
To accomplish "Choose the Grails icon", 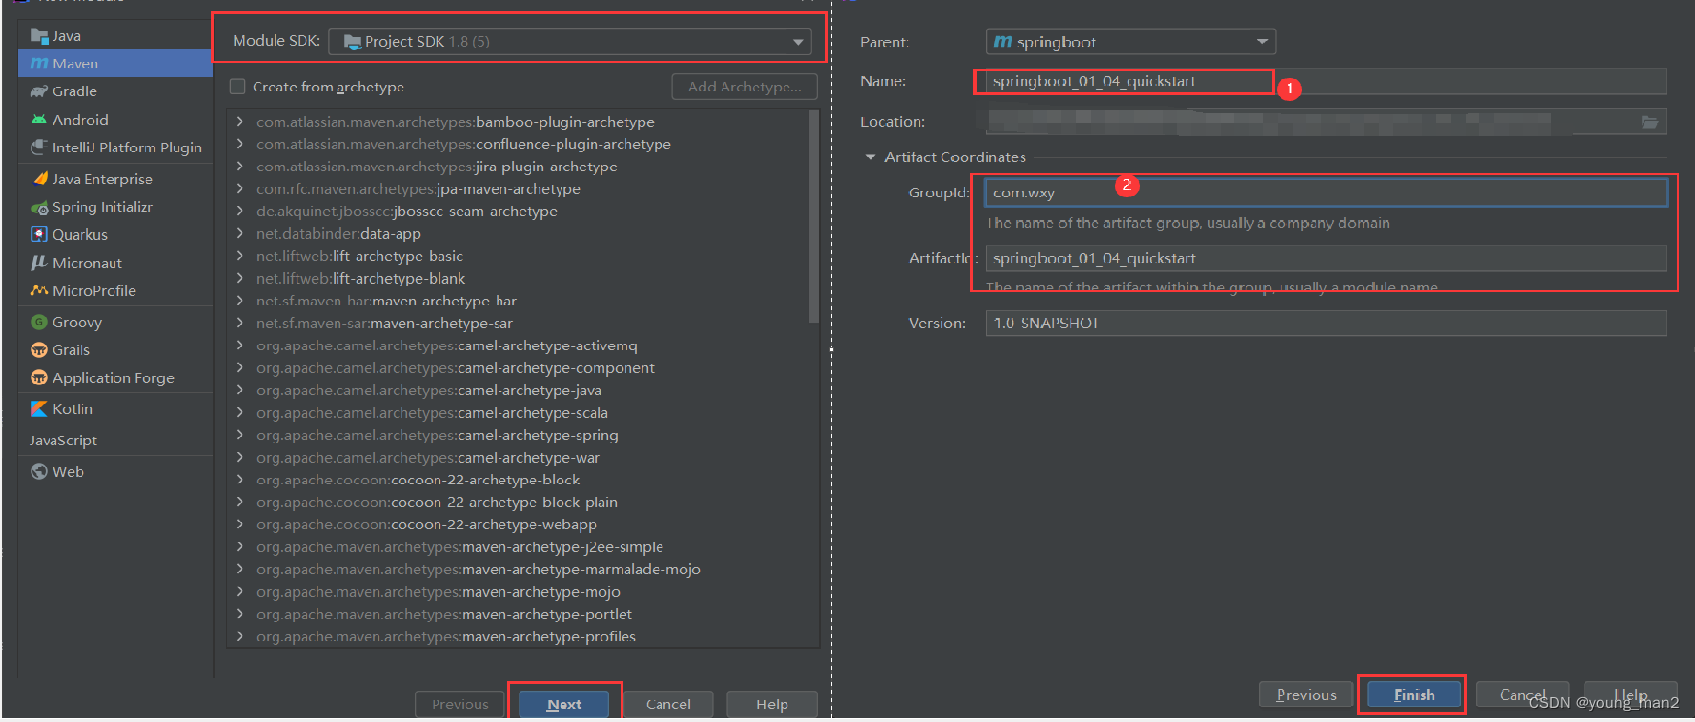I will click(39, 350).
